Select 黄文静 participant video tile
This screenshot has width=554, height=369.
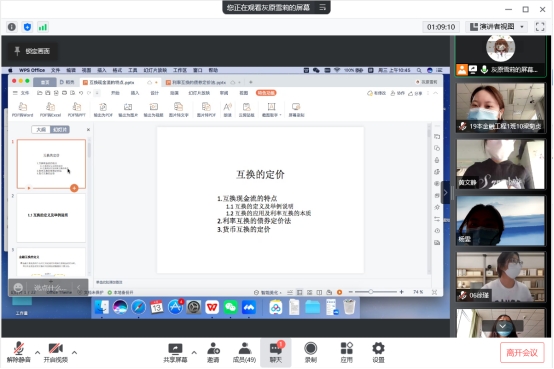pos(500,164)
